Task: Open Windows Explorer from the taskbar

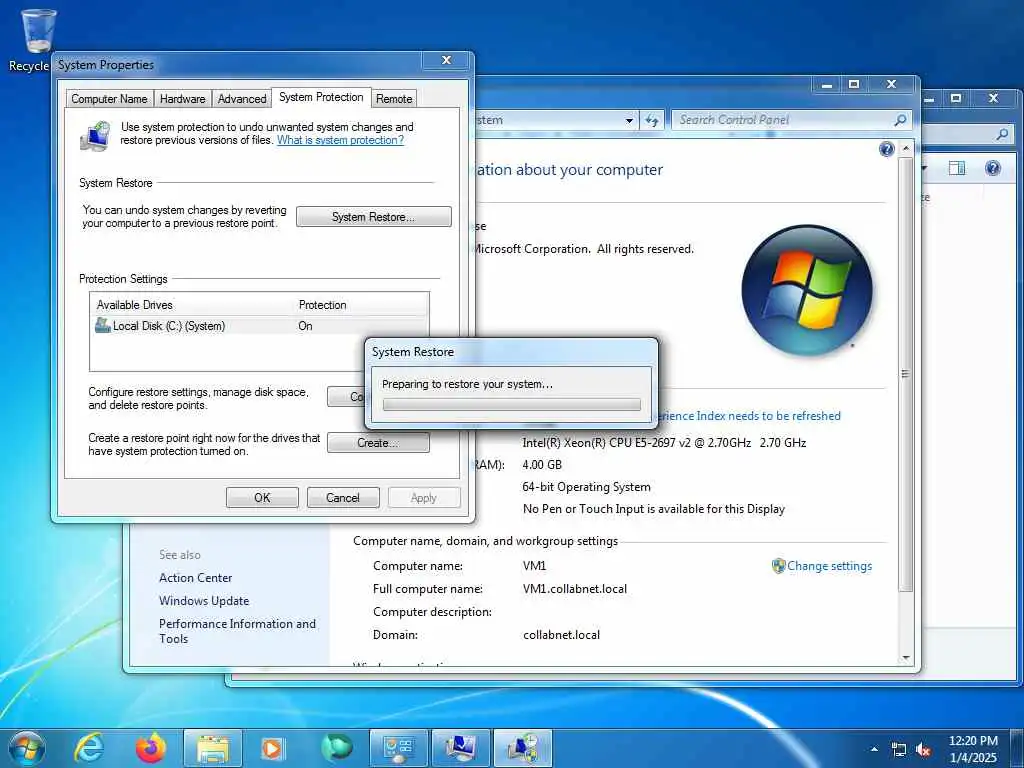Action: click(212, 748)
